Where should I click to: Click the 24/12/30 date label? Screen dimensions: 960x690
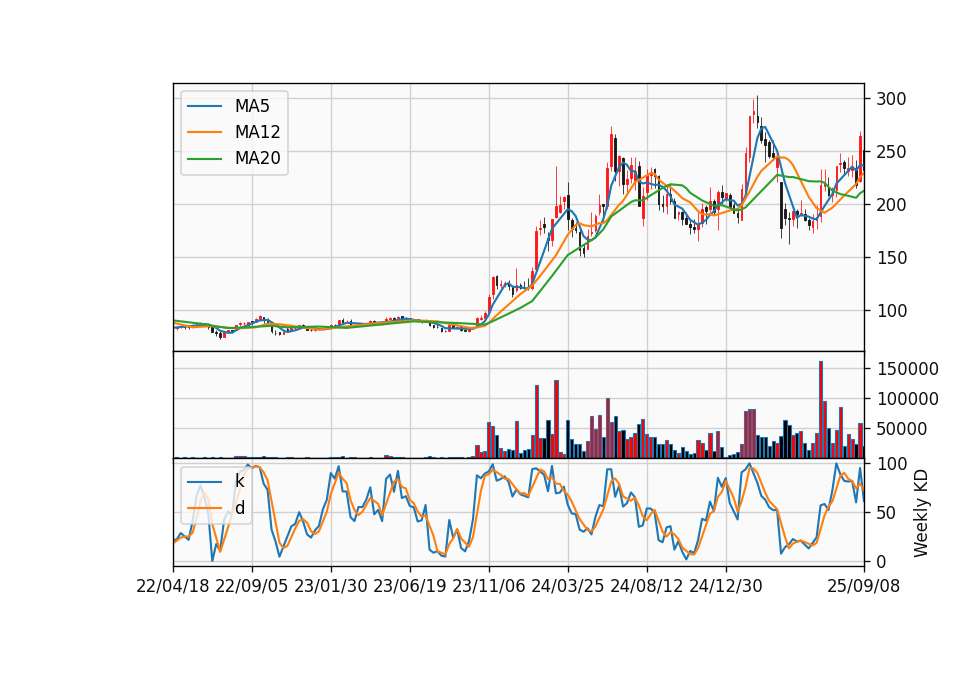726,586
